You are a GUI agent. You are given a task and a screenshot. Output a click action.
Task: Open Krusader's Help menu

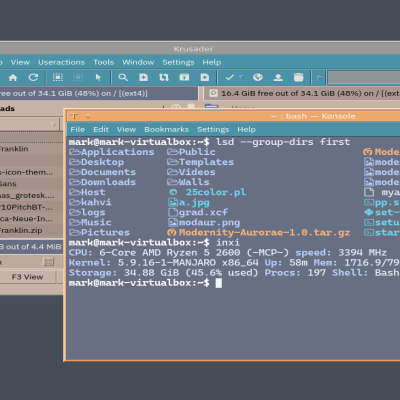212,62
